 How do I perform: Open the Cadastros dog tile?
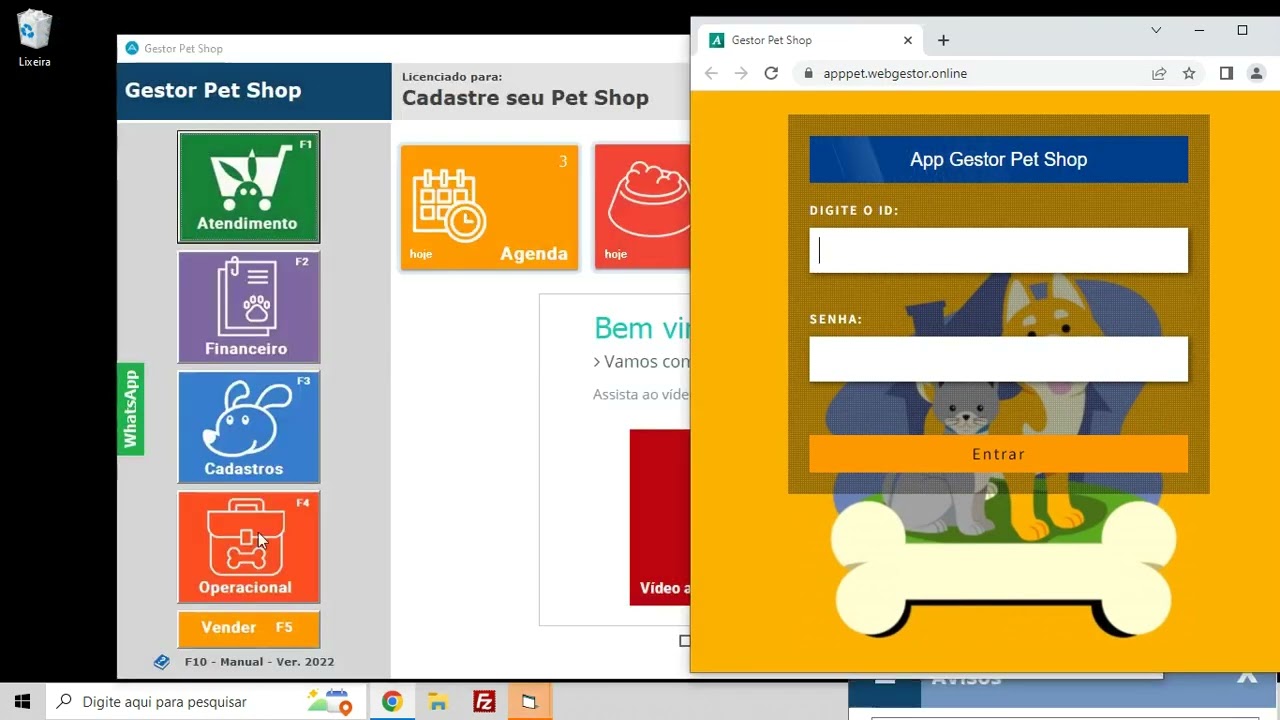[249, 427]
